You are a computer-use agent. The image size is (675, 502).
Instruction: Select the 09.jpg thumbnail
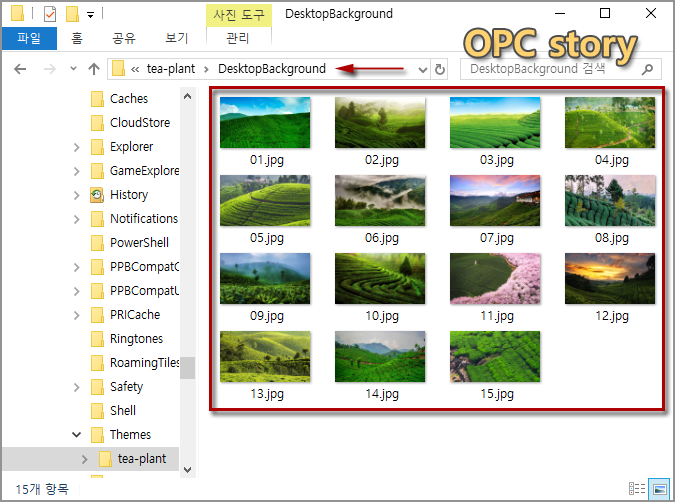point(265,279)
